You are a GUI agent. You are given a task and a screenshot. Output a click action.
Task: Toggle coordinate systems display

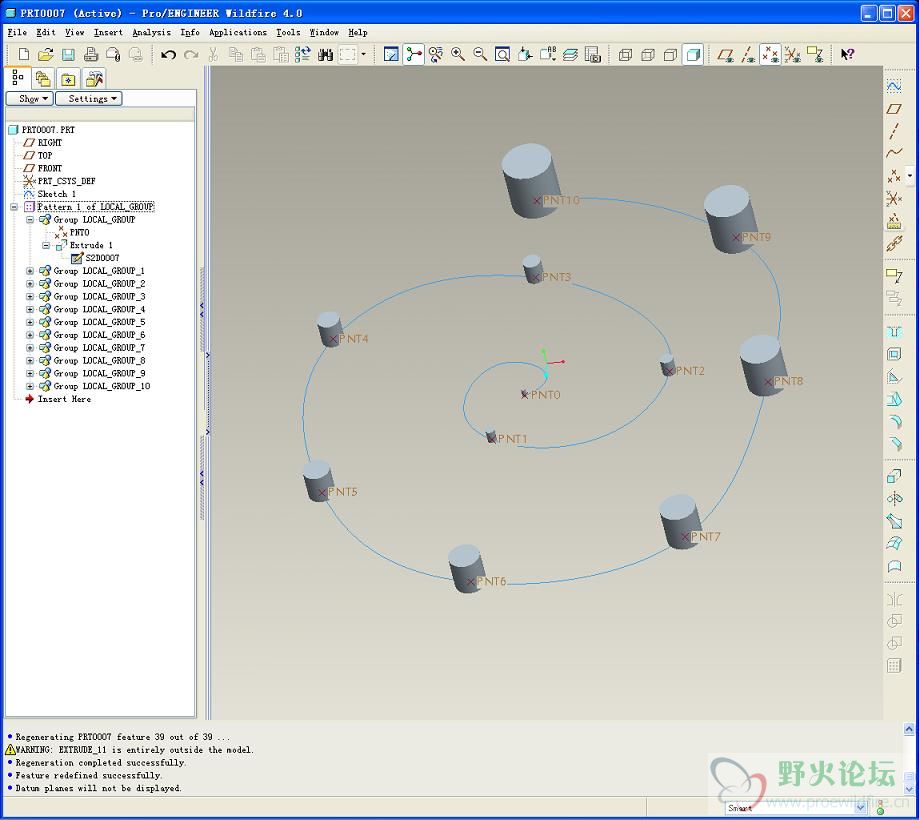point(792,55)
